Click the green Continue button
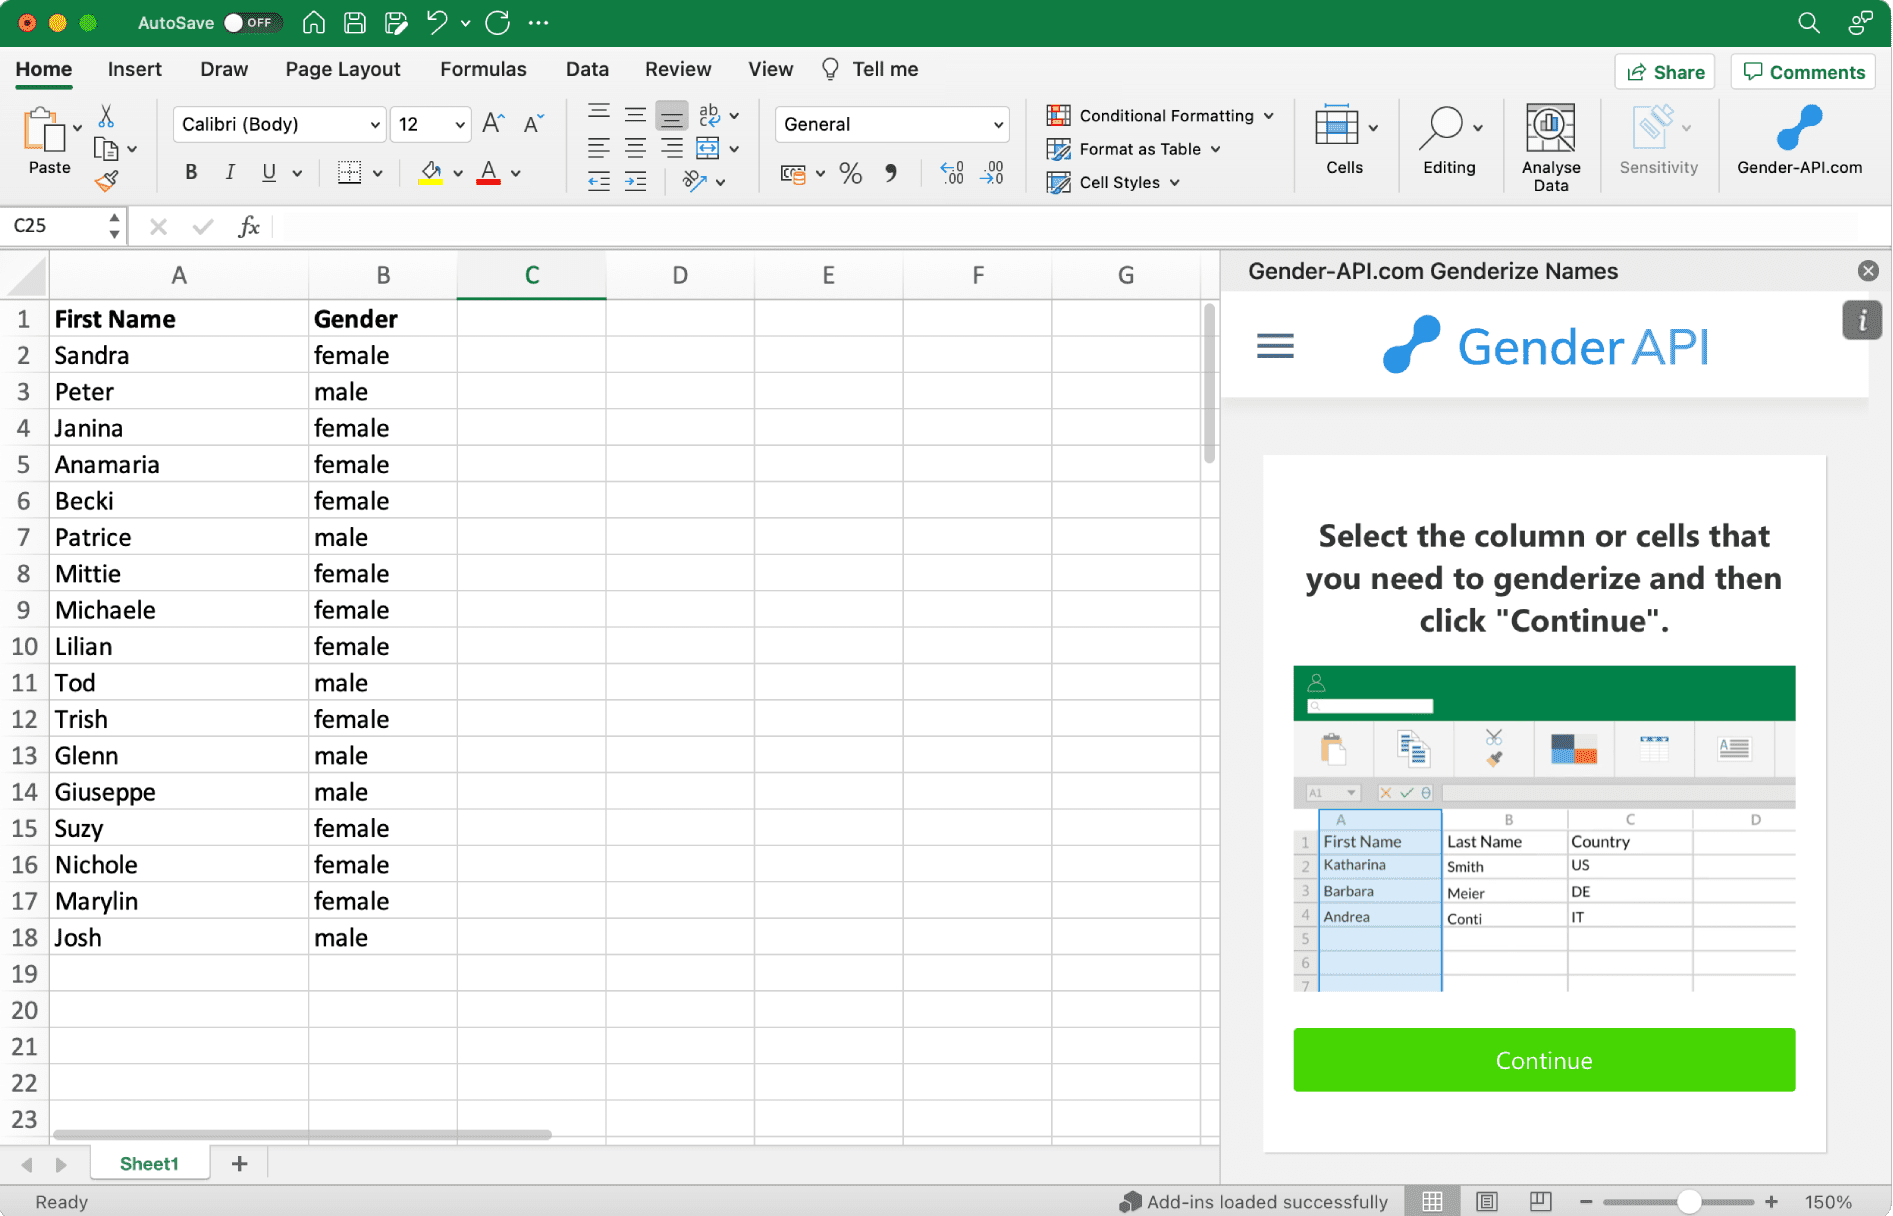This screenshot has width=1893, height=1216. click(1544, 1060)
